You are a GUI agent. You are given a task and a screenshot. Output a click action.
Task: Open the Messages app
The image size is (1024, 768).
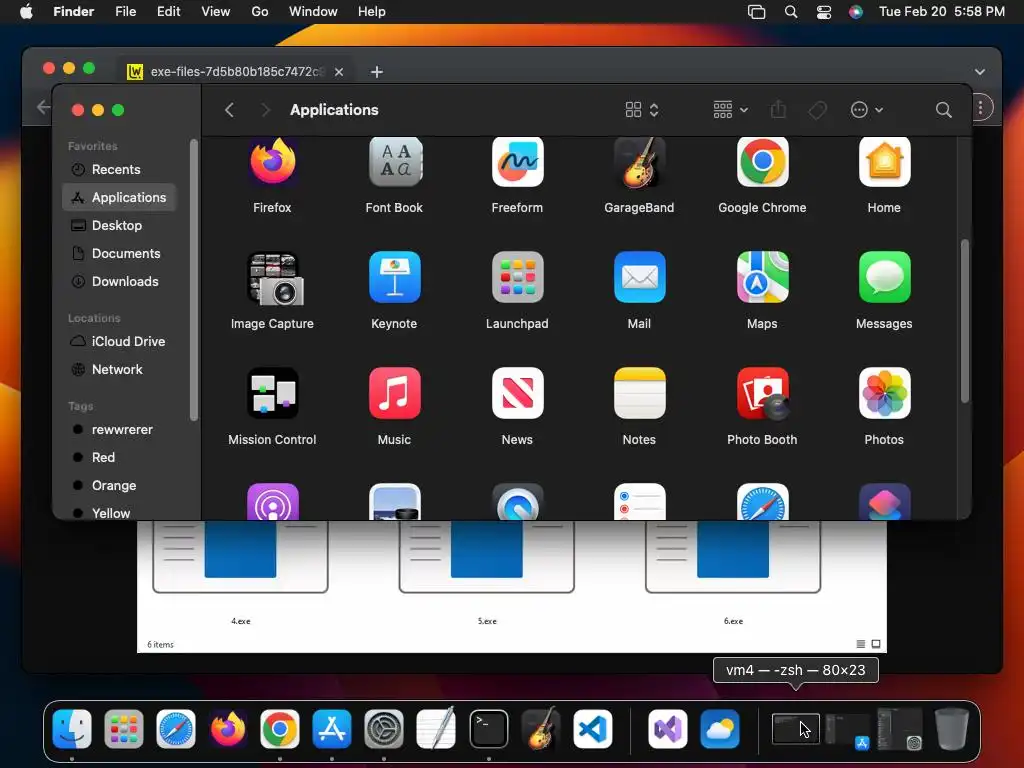click(x=884, y=278)
